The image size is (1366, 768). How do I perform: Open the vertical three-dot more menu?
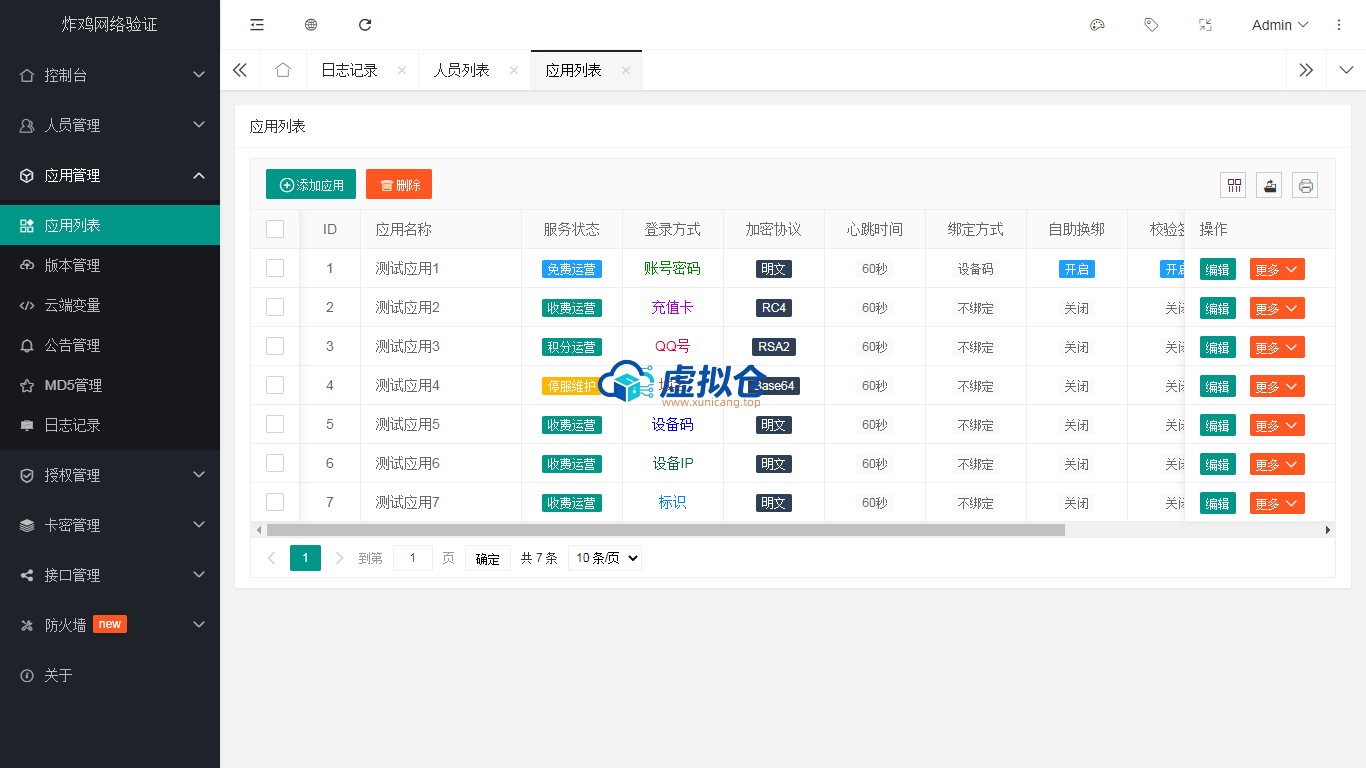click(1339, 25)
